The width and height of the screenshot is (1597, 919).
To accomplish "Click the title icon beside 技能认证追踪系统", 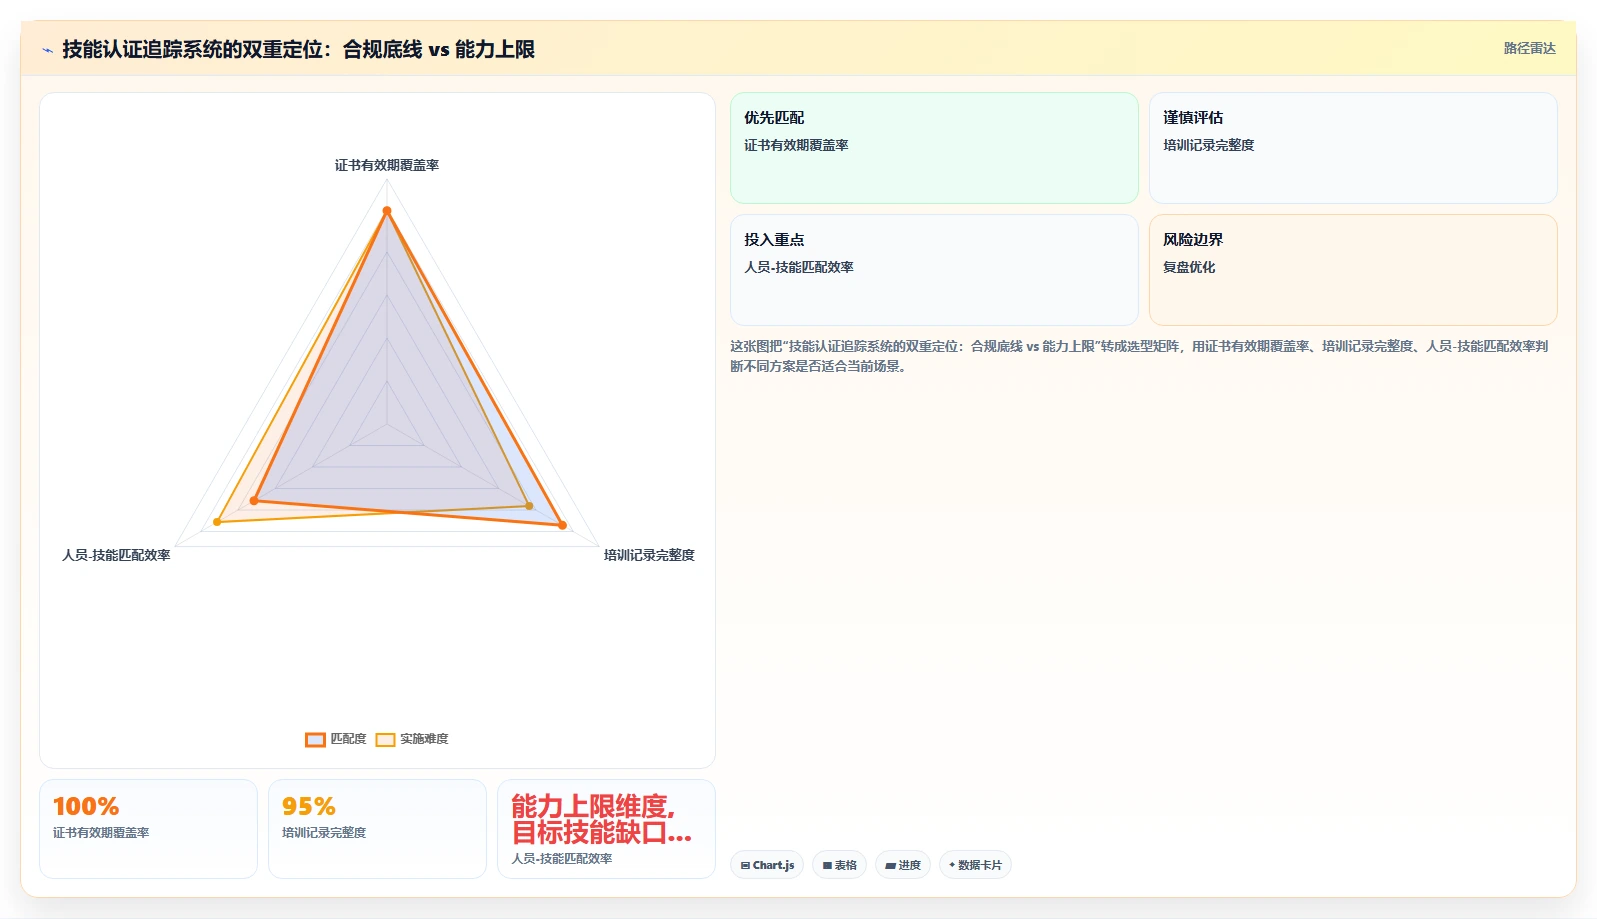I will point(47,50).
